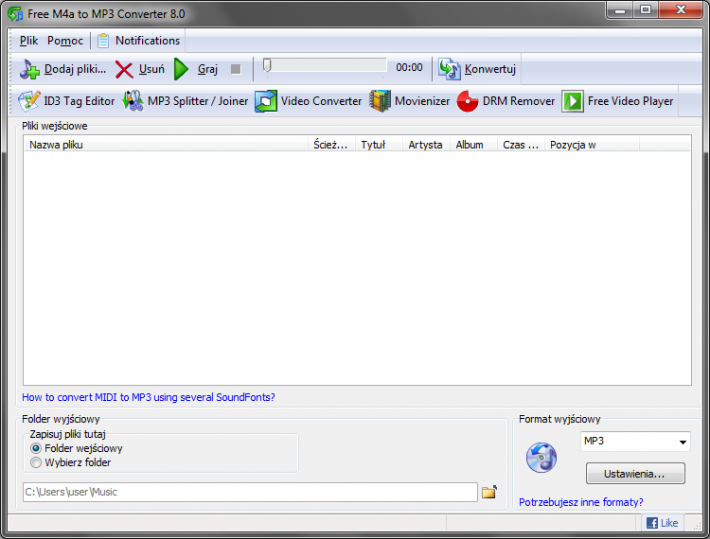
Task: Select Wybierz folder radio button
Action: click(x=36, y=462)
